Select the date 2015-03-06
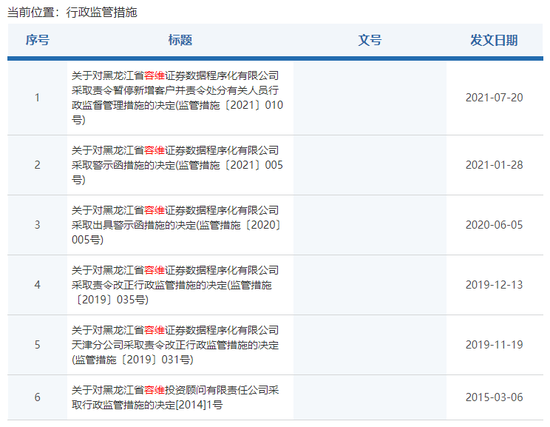The width and height of the screenshot is (550, 427). coord(494,398)
